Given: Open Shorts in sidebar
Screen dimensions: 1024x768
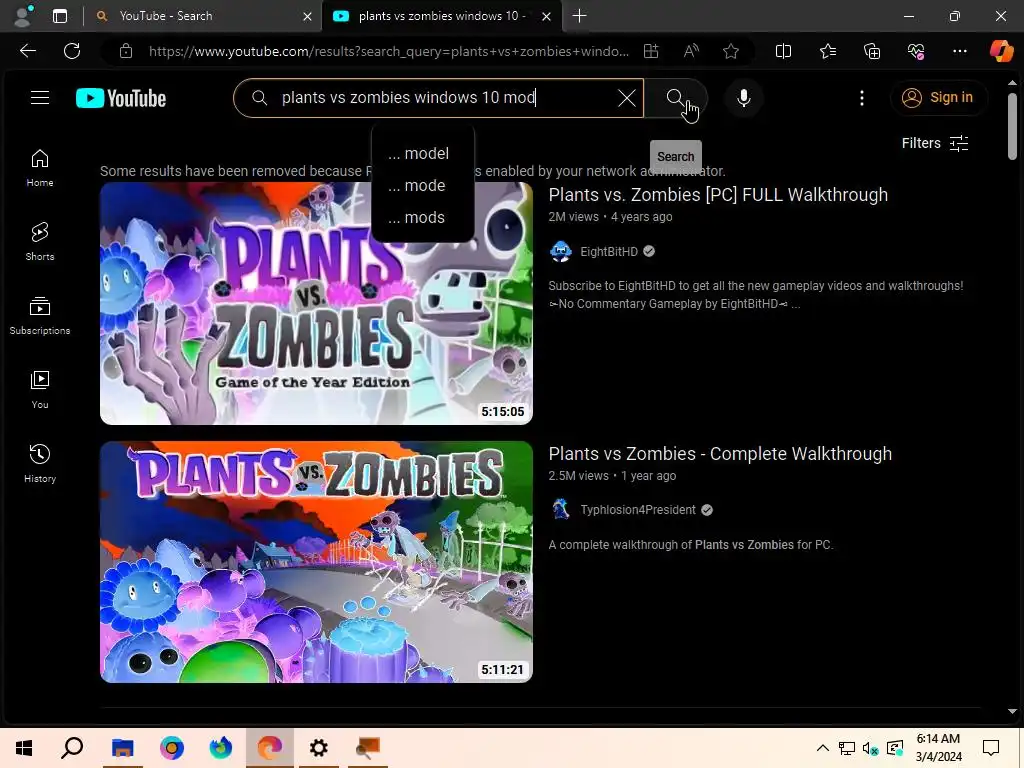Looking at the screenshot, I should [40, 242].
